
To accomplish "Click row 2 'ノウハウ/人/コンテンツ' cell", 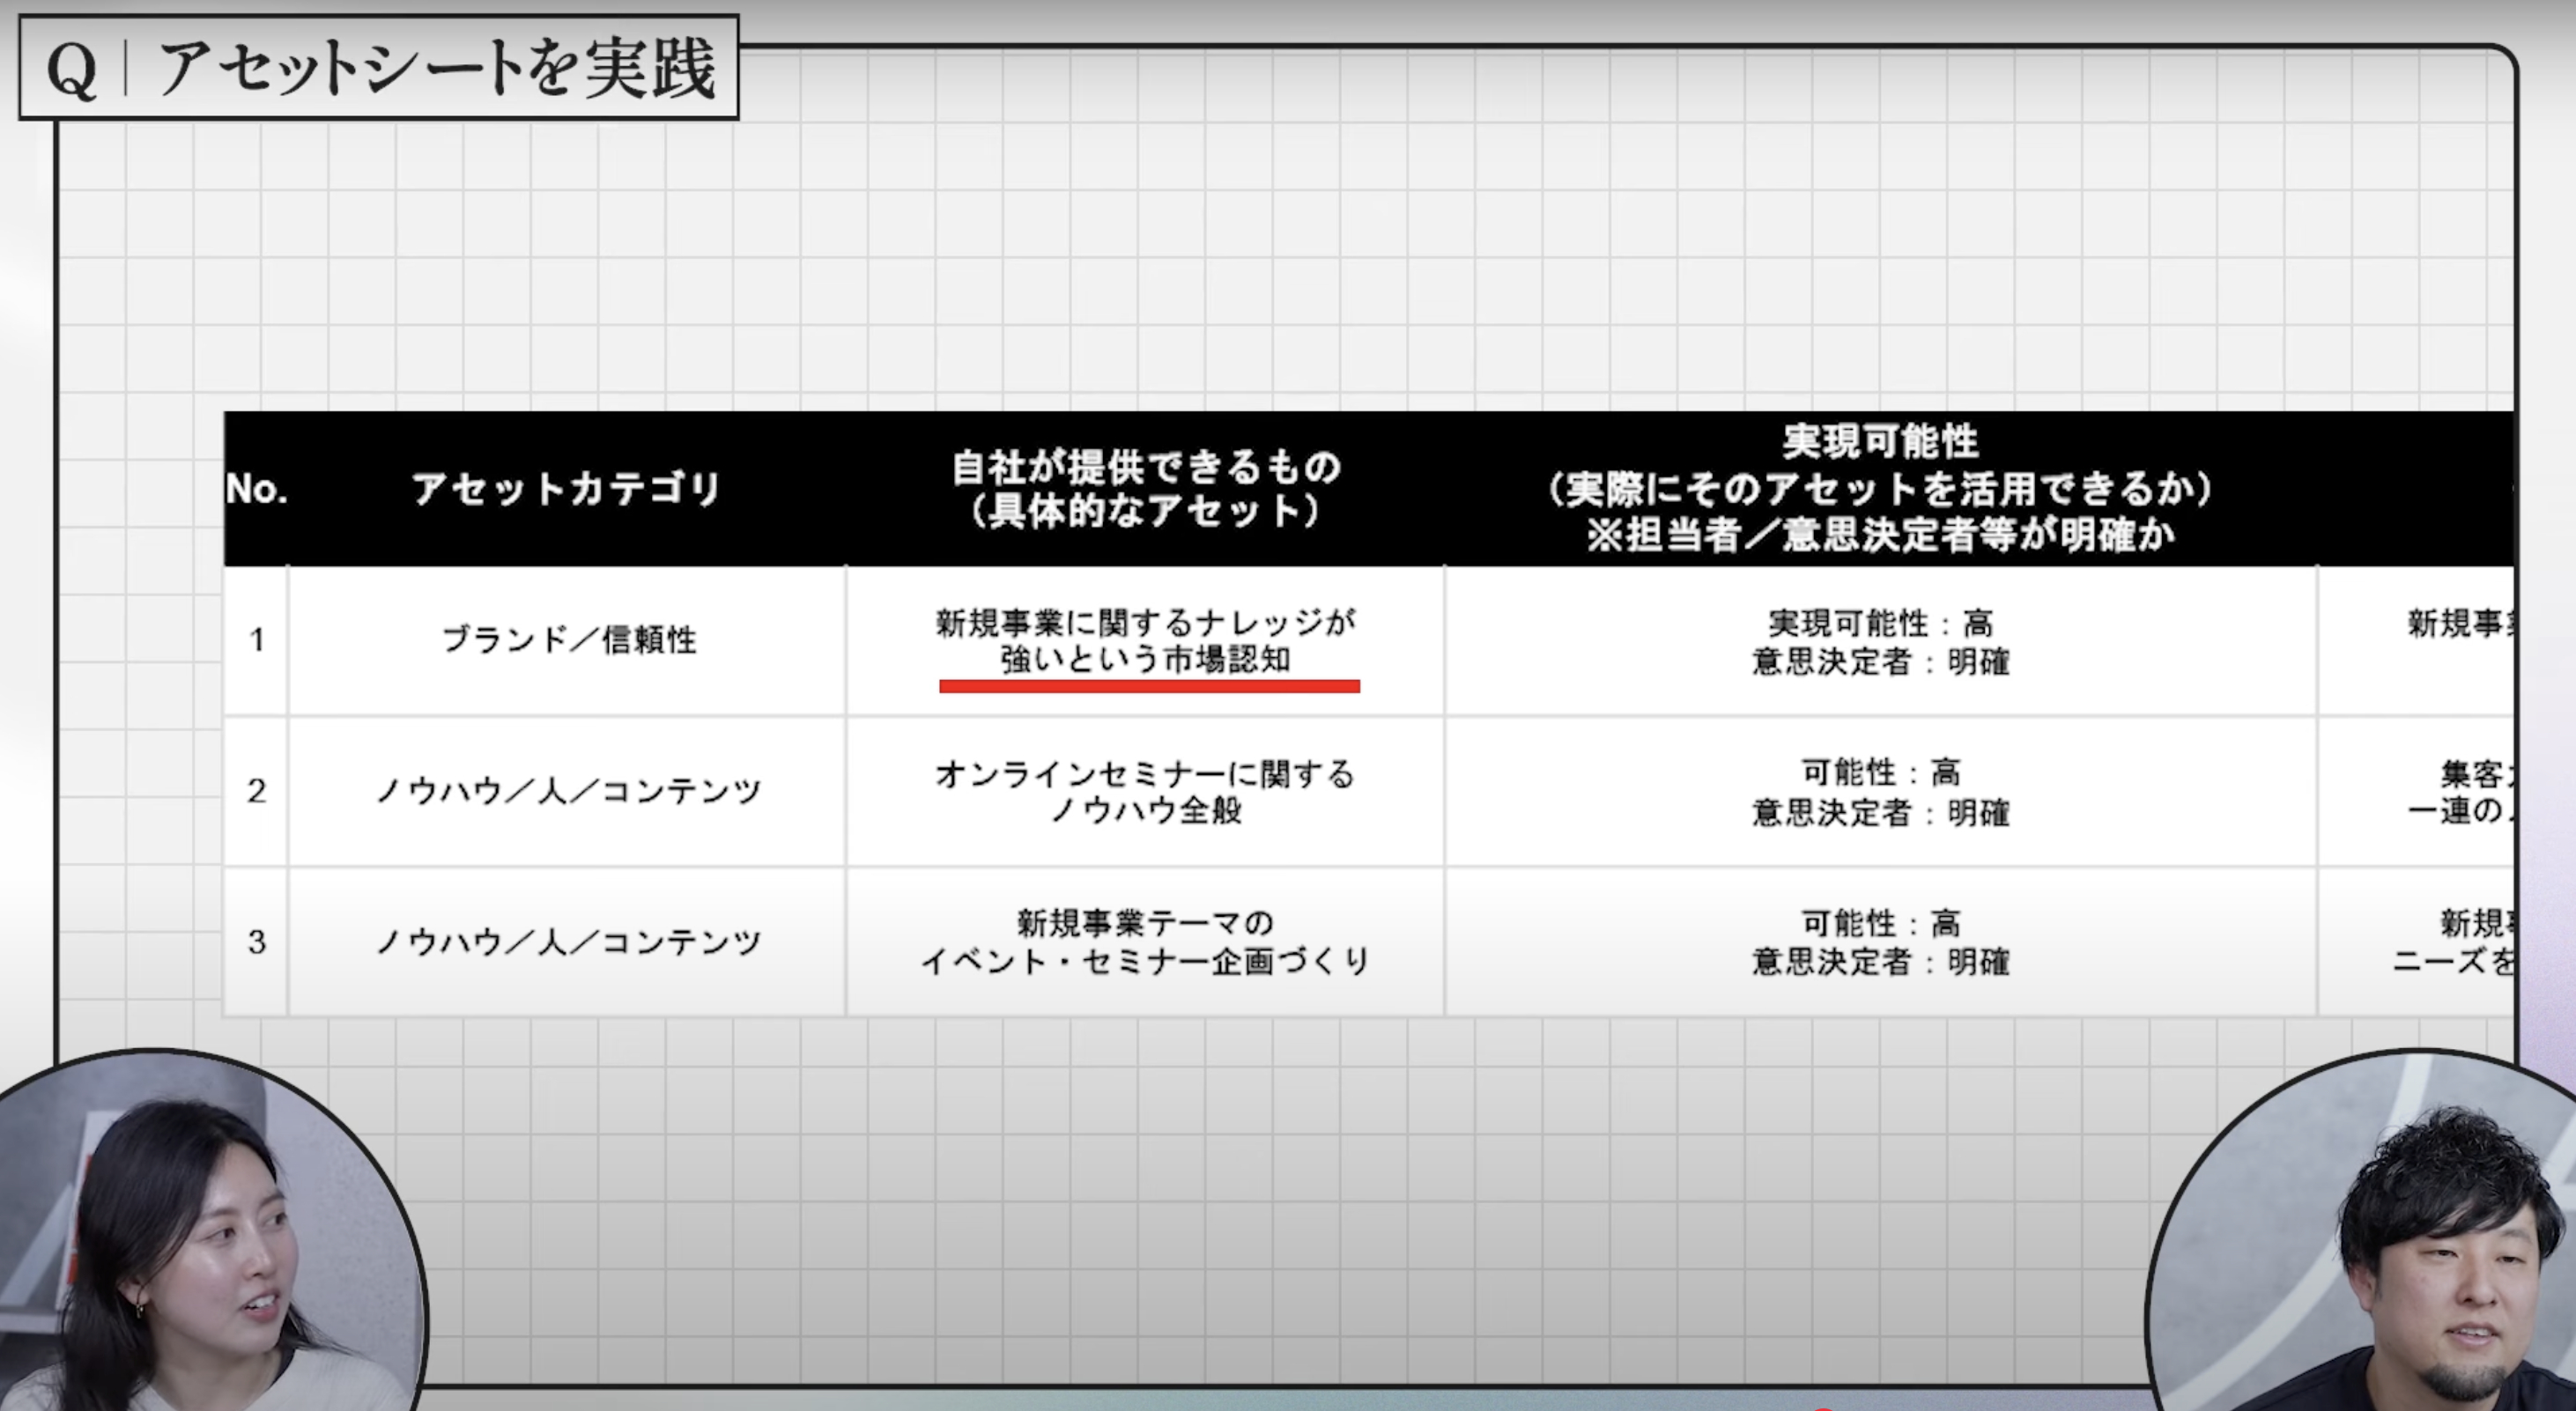I will [x=567, y=791].
